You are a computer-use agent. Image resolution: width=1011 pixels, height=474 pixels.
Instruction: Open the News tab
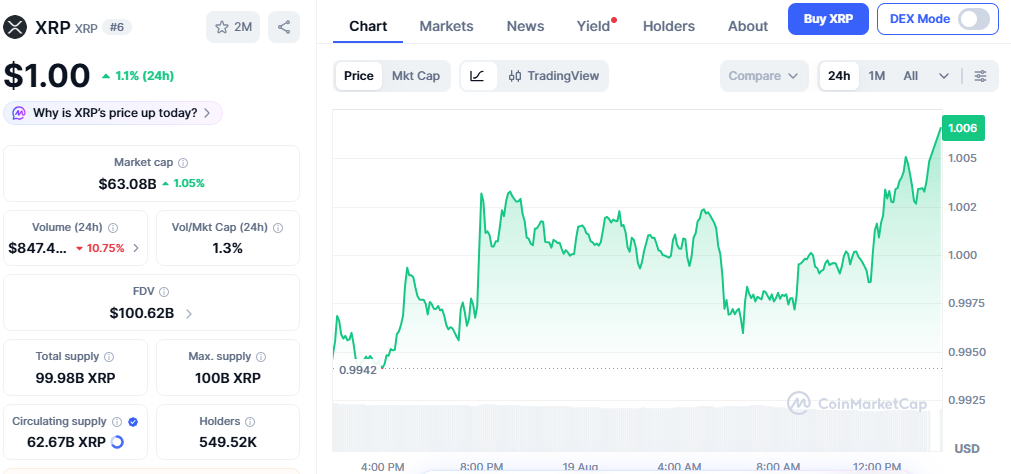525,26
